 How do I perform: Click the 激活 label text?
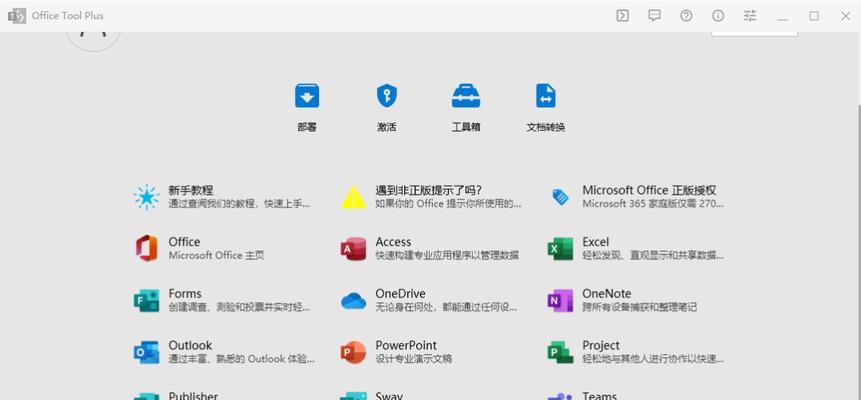[387, 127]
